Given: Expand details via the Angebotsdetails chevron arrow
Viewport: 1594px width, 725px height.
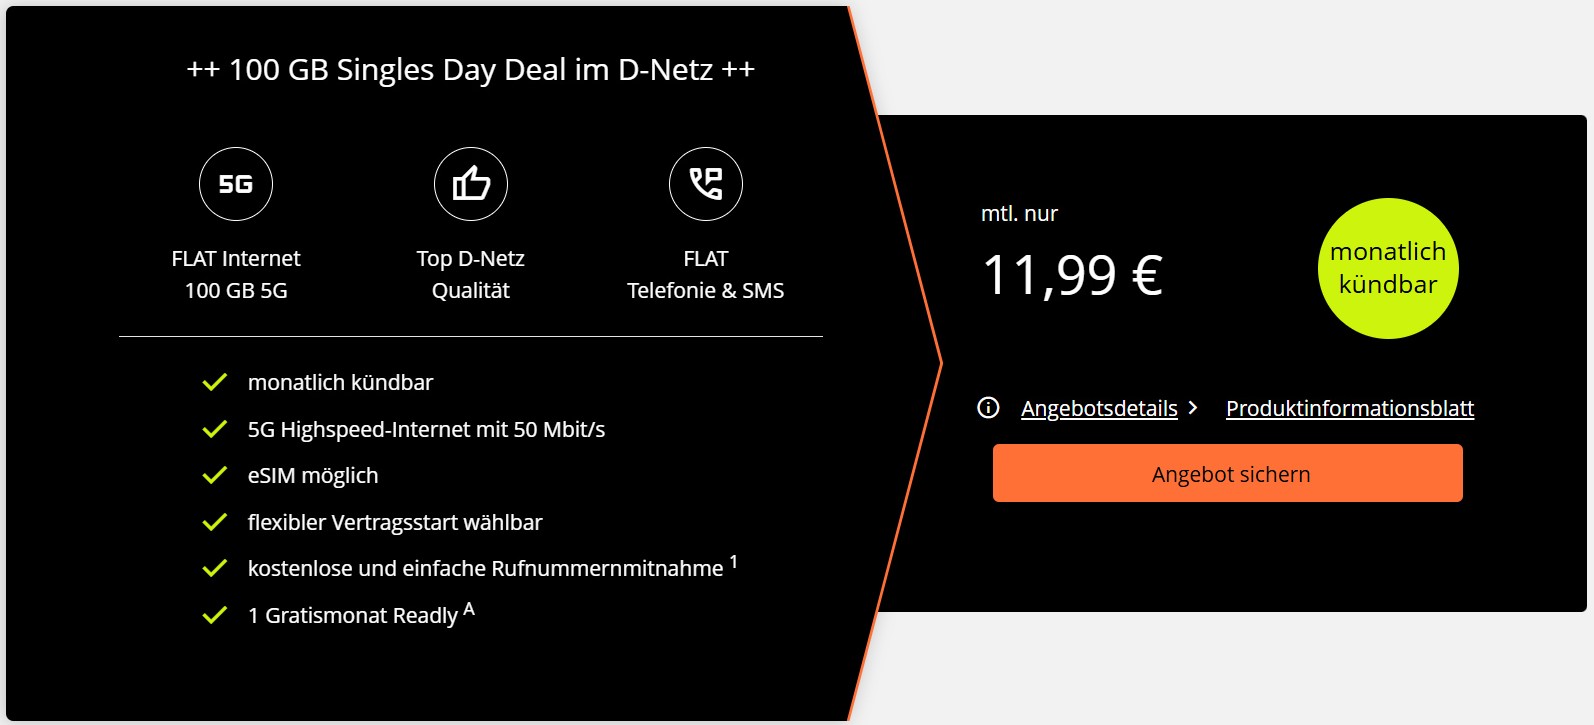Looking at the screenshot, I should (x=1193, y=408).
